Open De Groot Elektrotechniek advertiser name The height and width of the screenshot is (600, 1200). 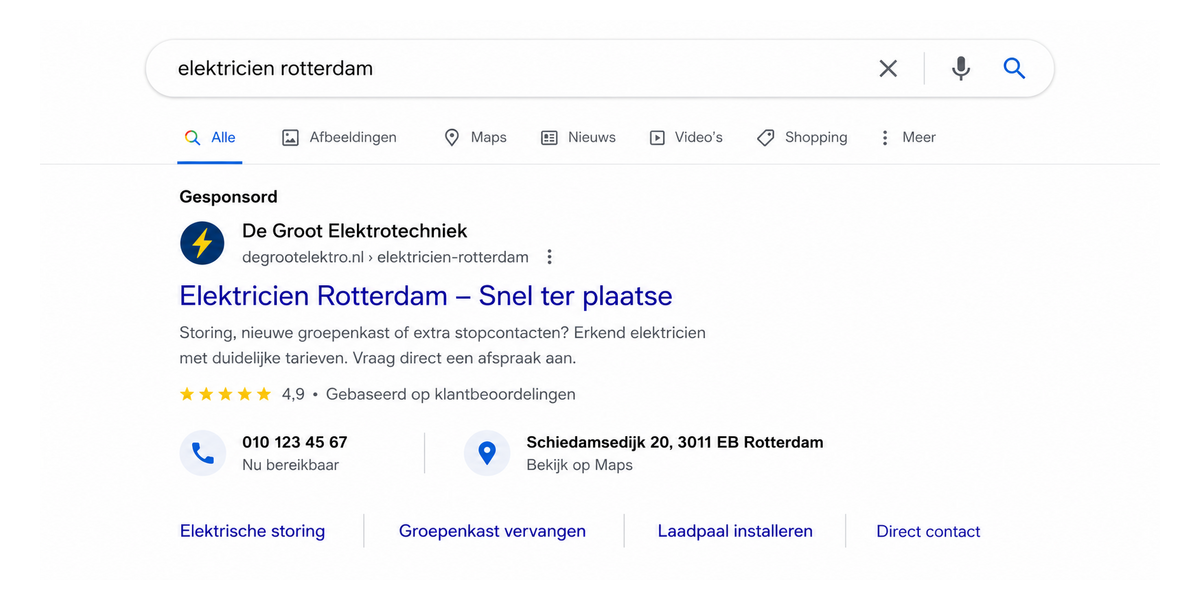(355, 231)
